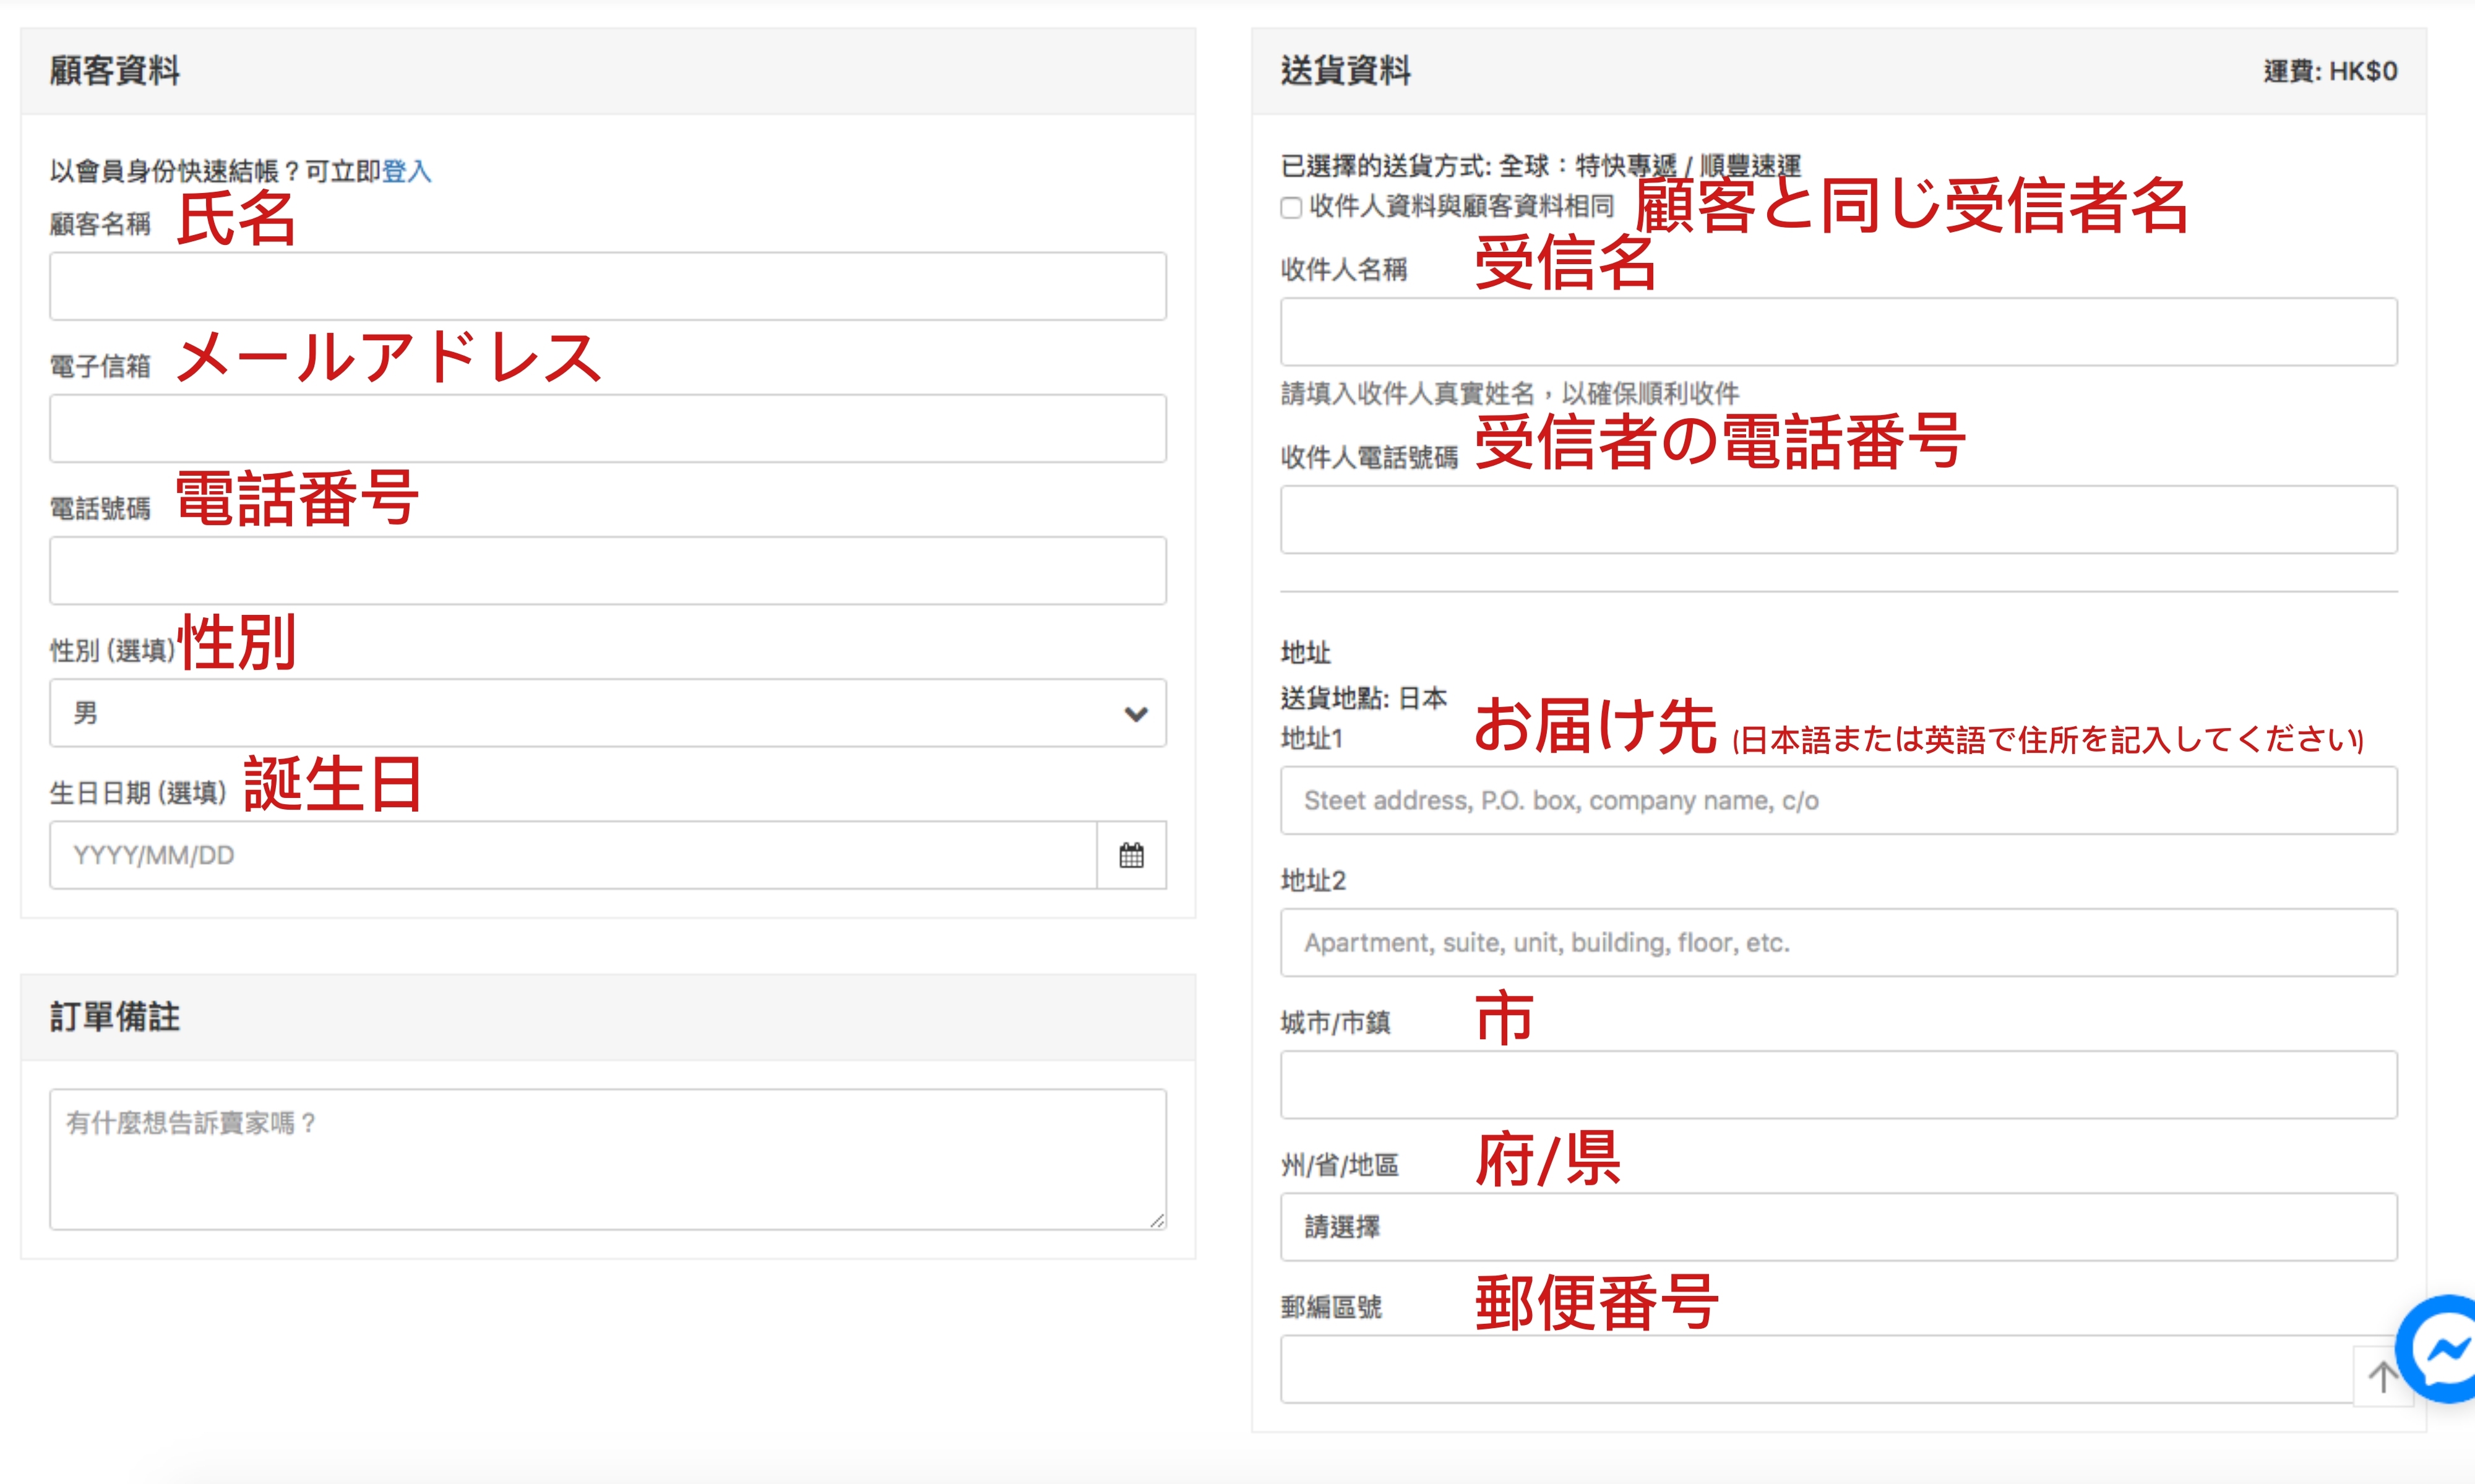Click the dropdown chevron arrow beside 男
The image size is (2475, 1484).
1135,714
